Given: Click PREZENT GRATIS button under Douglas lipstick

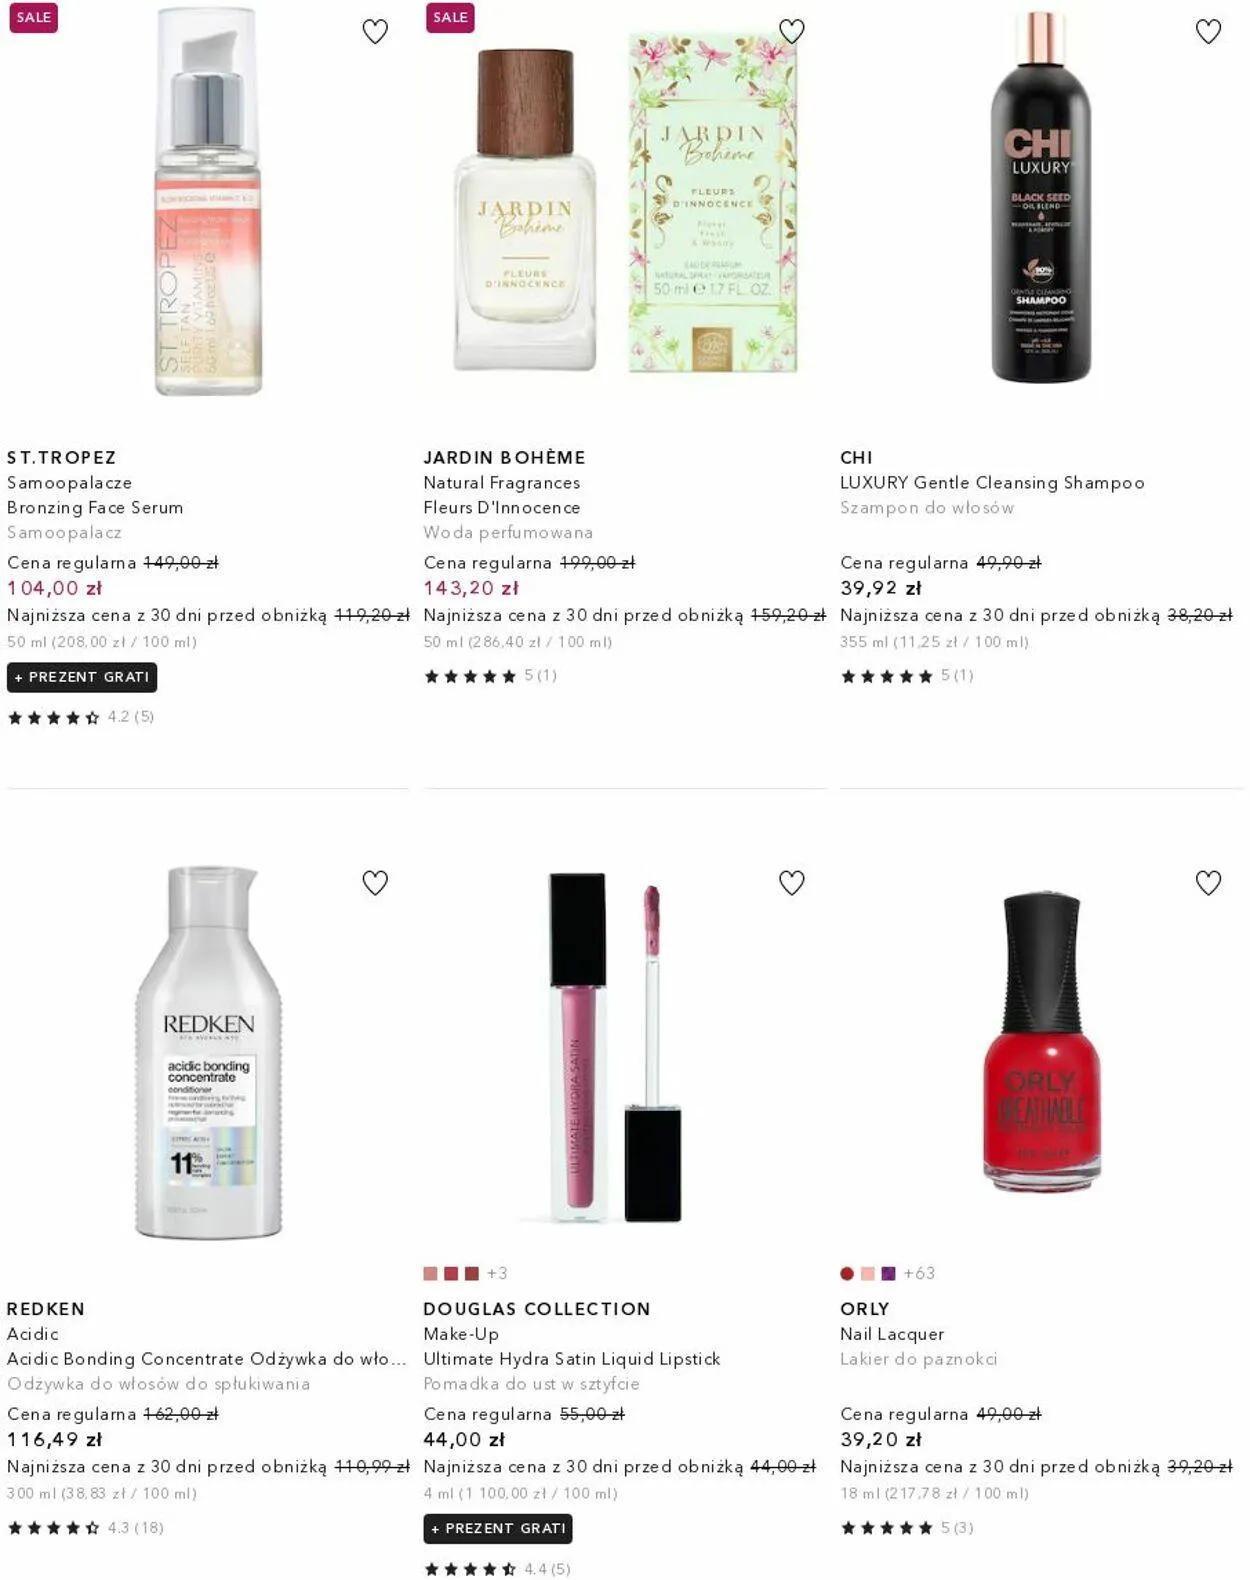Looking at the screenshot, I should pos(498,1528).
